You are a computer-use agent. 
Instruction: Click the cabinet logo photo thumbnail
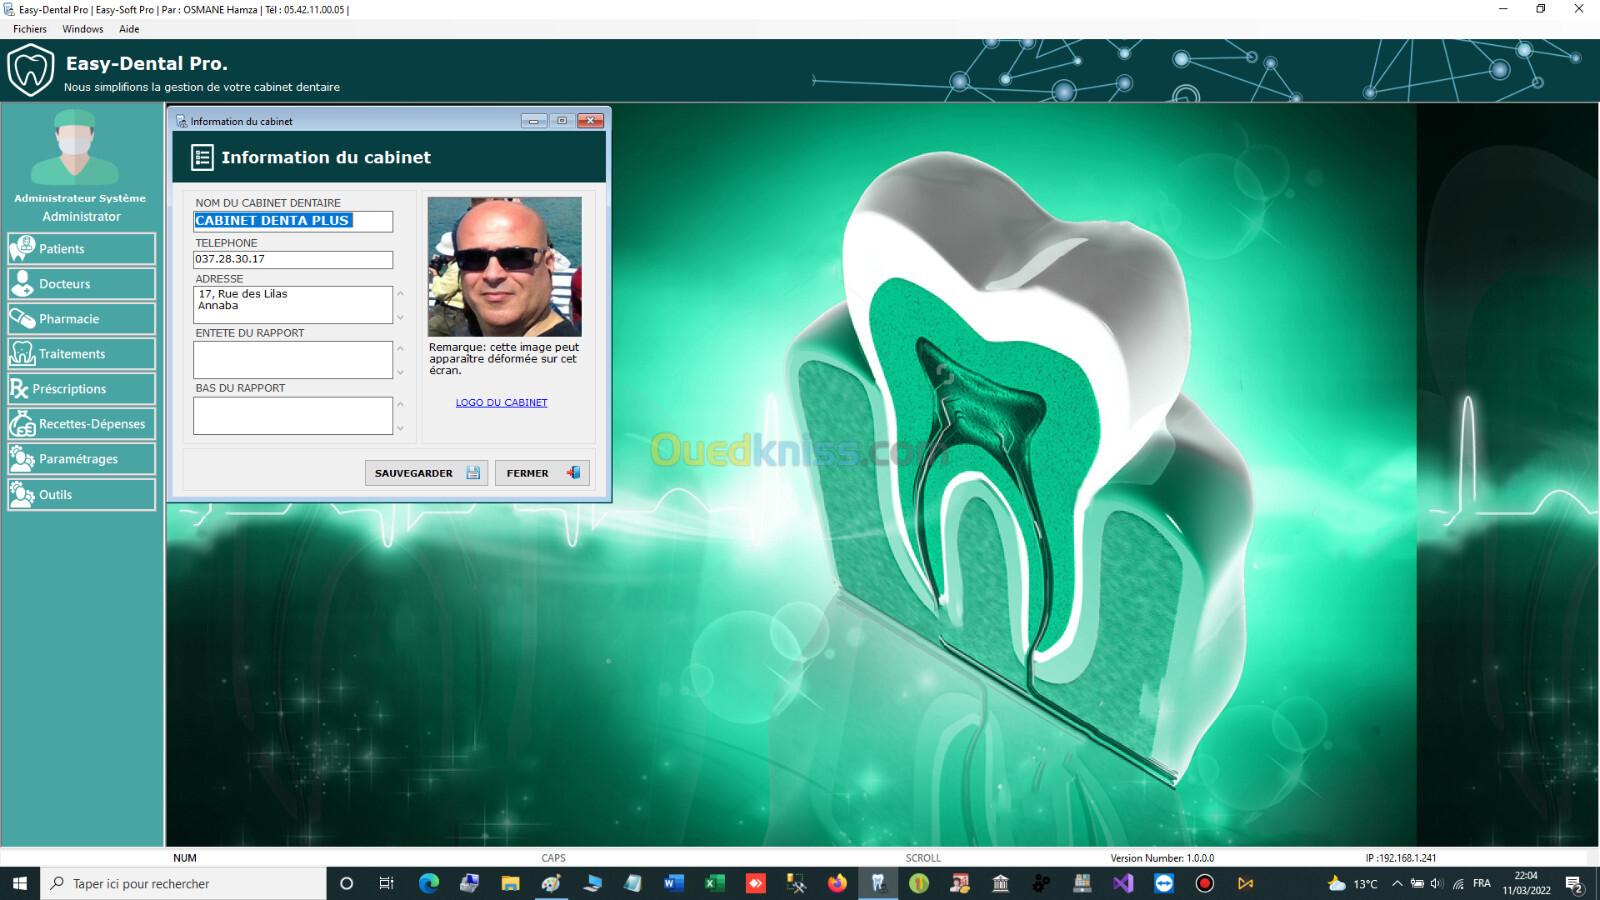(504, 266)
